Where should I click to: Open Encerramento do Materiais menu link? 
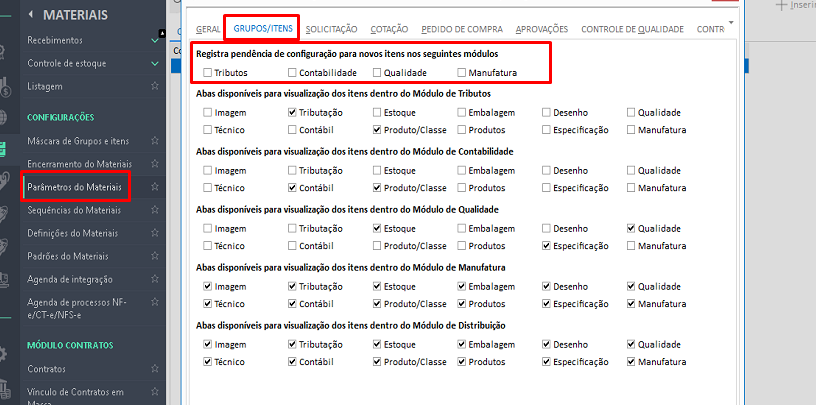[79, 164]
